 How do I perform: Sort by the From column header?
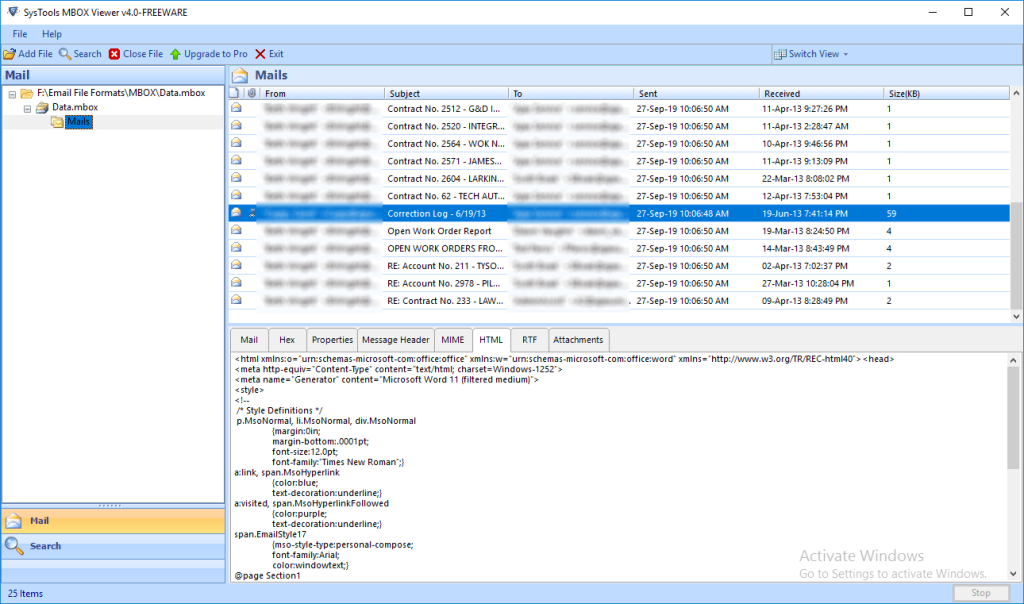tap(322, 93)
